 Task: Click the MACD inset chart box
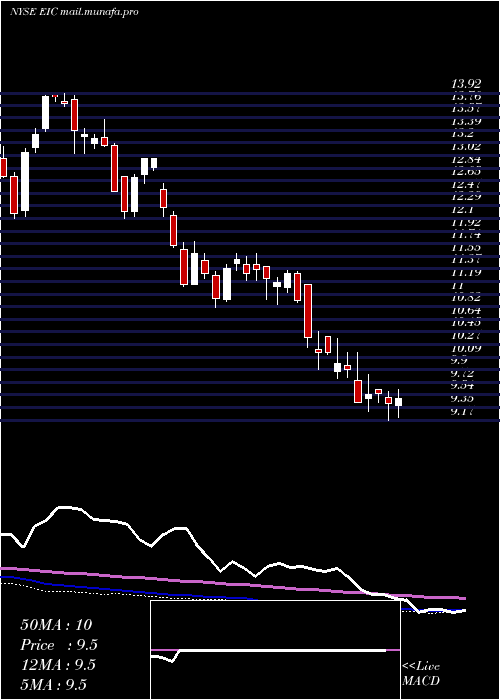click(275, 650)
